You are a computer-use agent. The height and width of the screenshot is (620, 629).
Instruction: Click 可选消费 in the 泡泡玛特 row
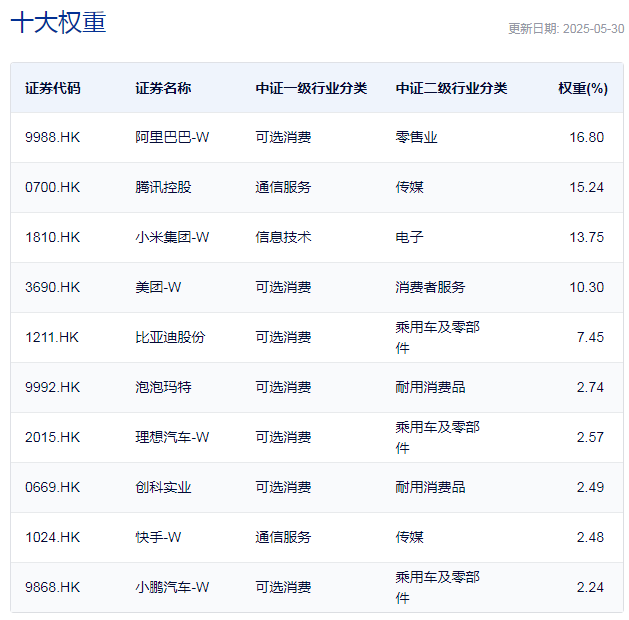point(283,387)
